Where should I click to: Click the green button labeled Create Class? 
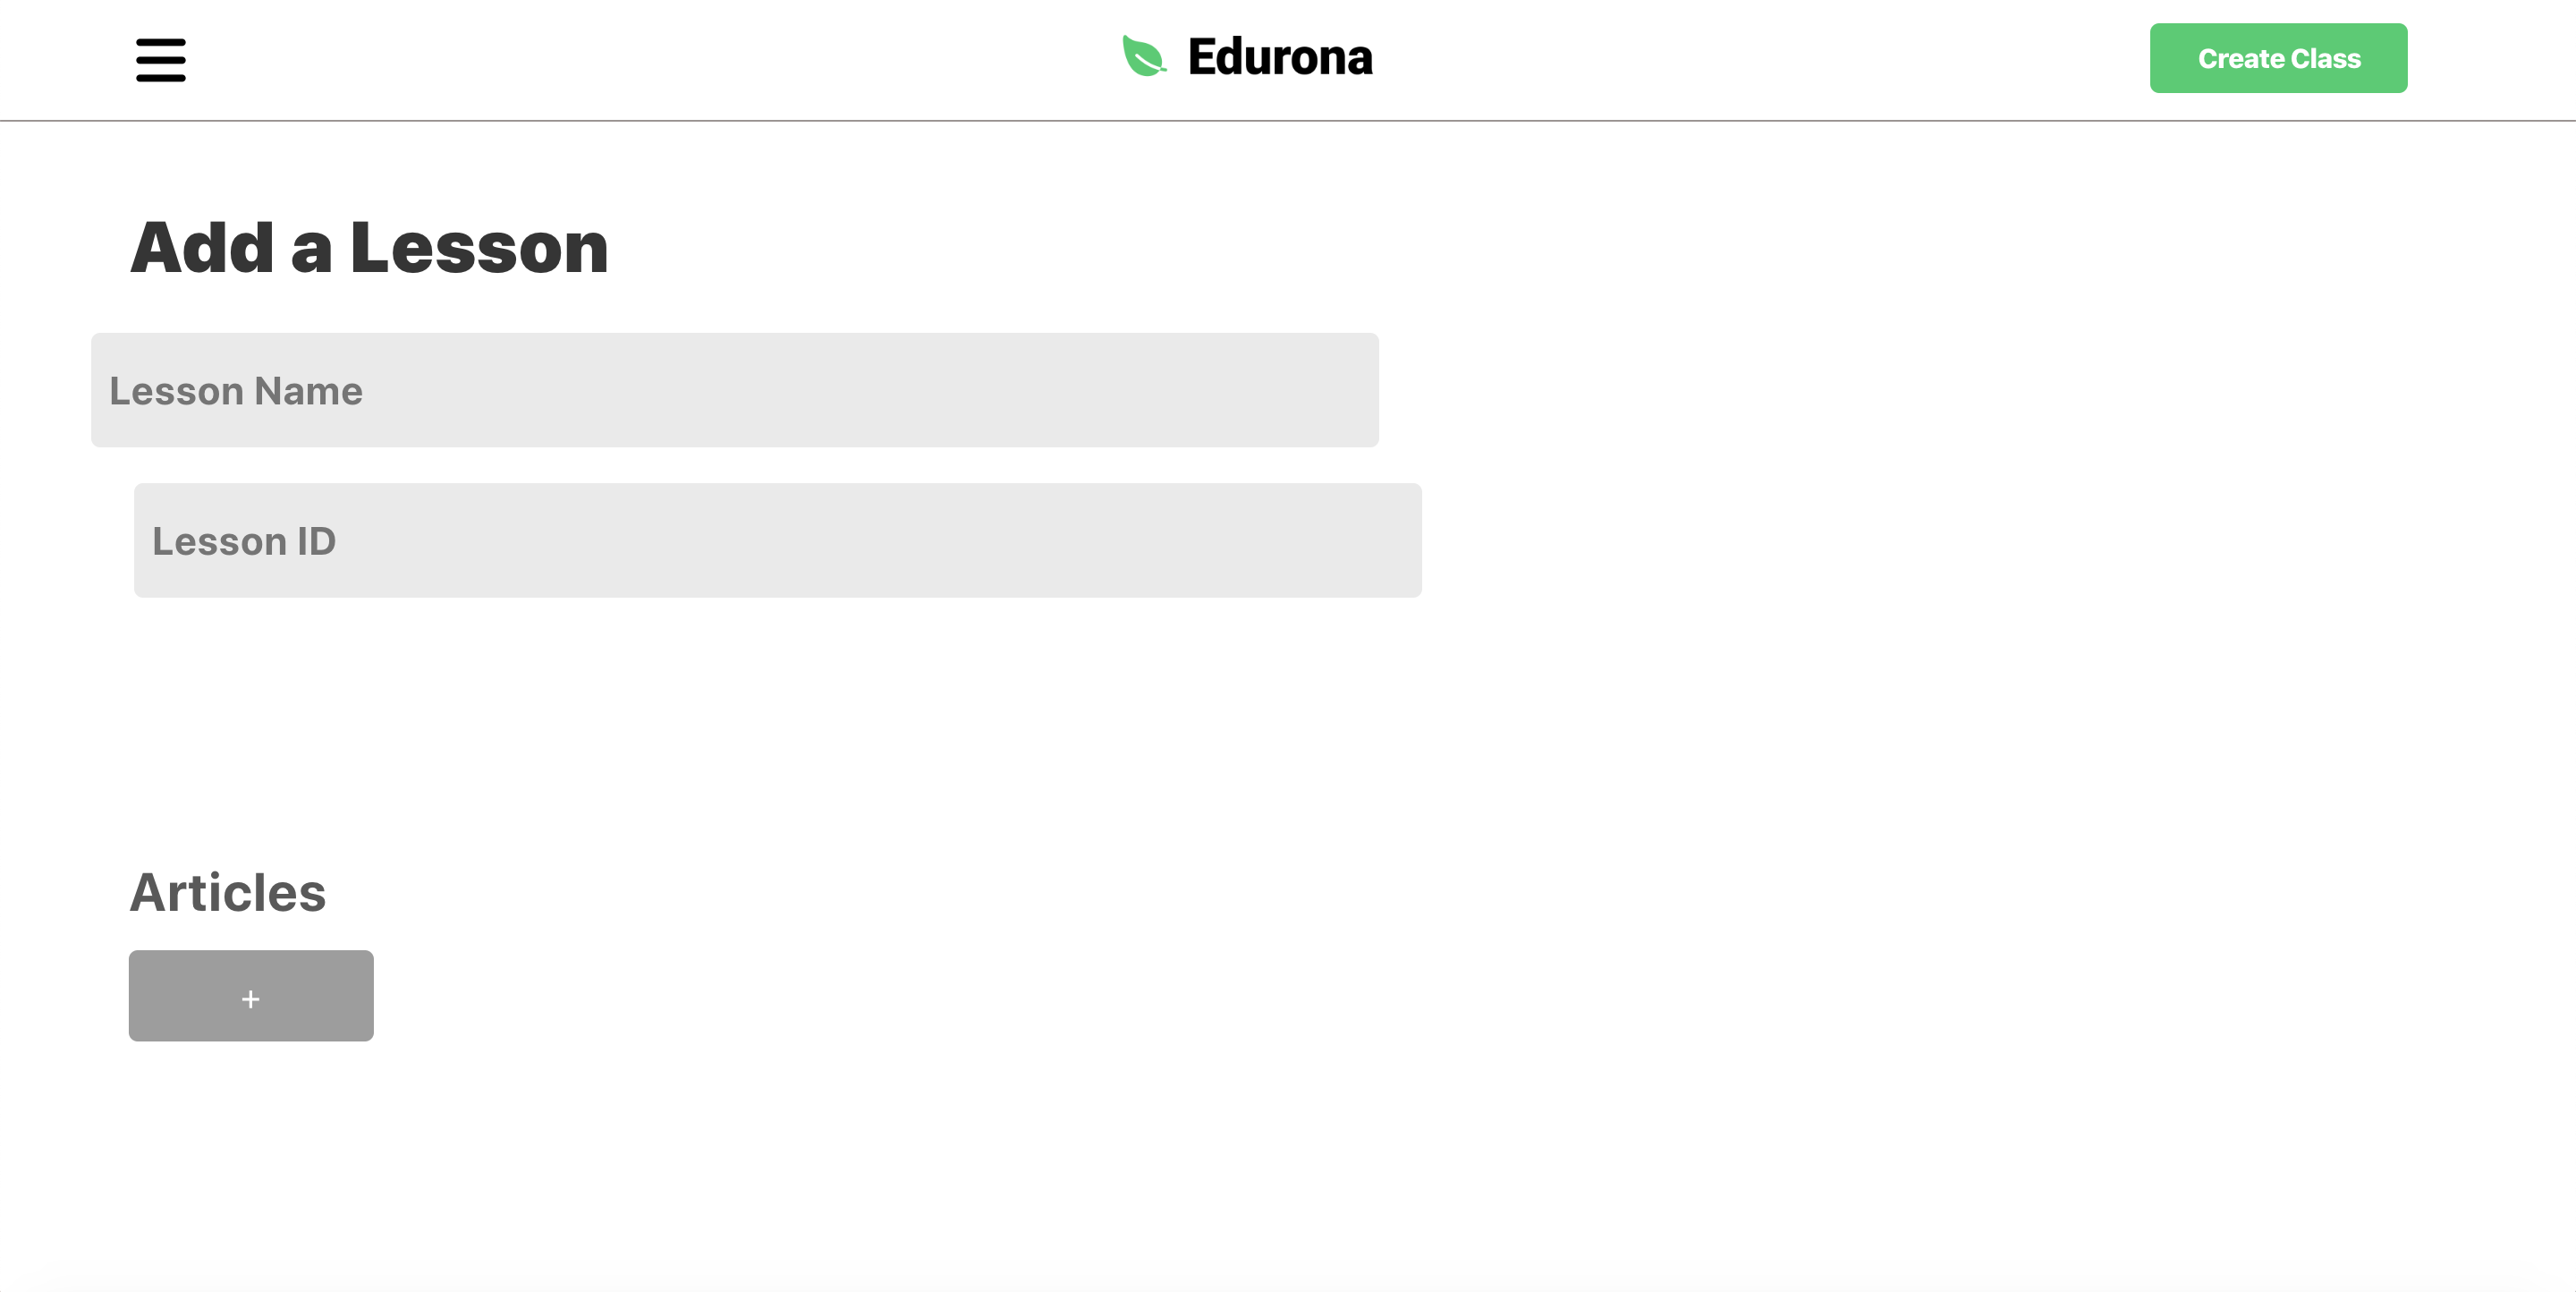tap(2278, 58)
